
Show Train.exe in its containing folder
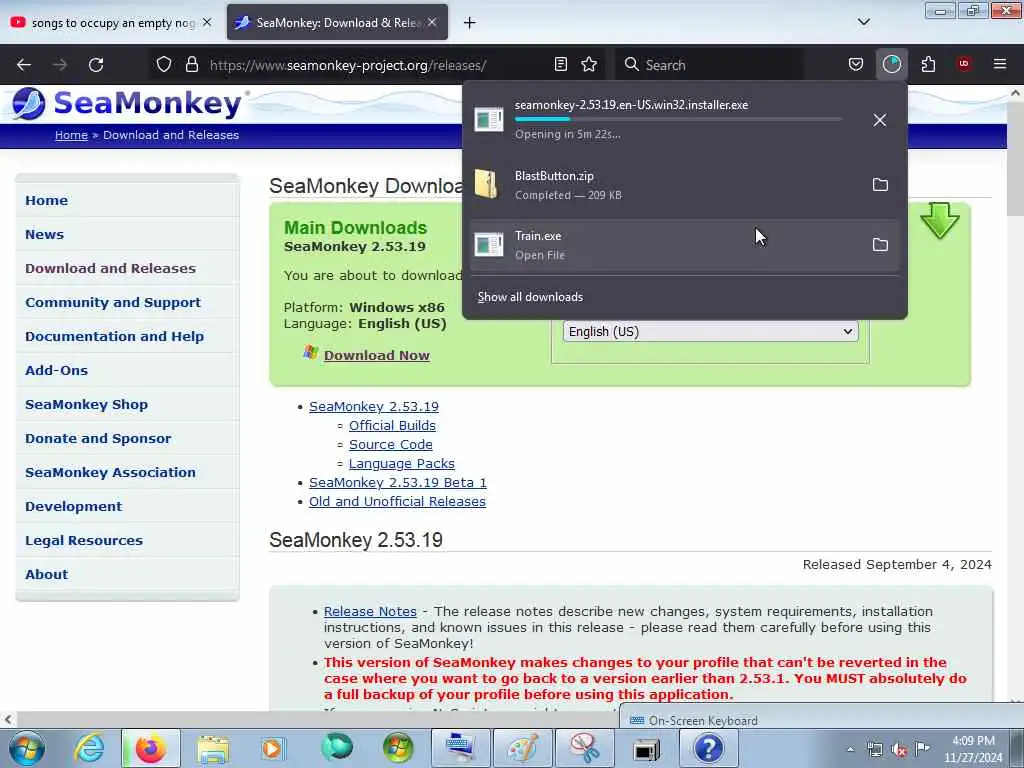[x=880, y=245]
